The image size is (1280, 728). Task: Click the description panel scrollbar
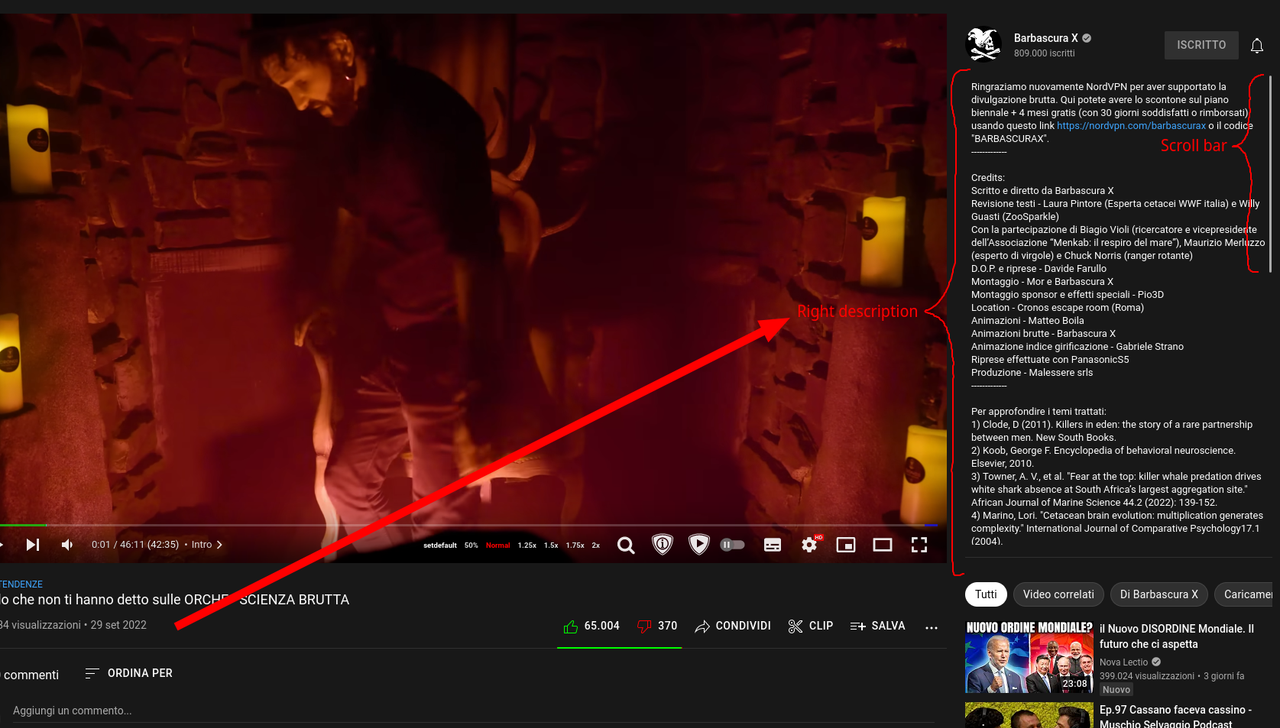tap(1270, 175)
